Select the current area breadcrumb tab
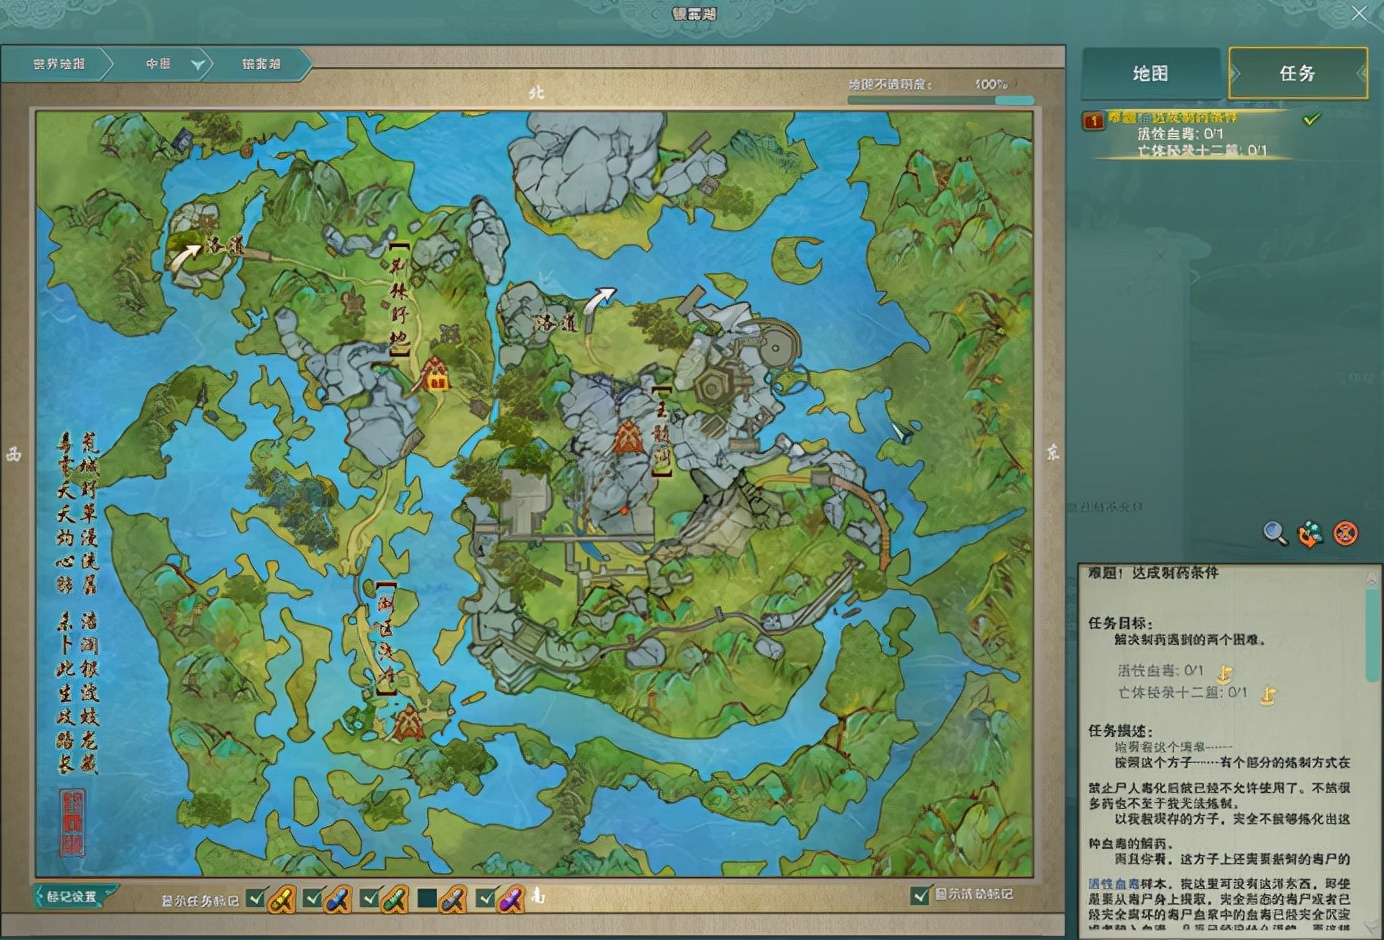This screenshot has height=940, width=1384. [261, 64]
